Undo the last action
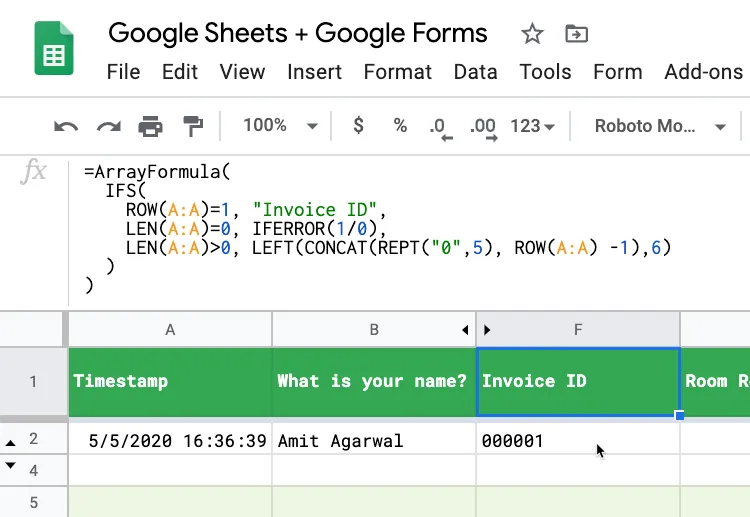 point(66,127)
